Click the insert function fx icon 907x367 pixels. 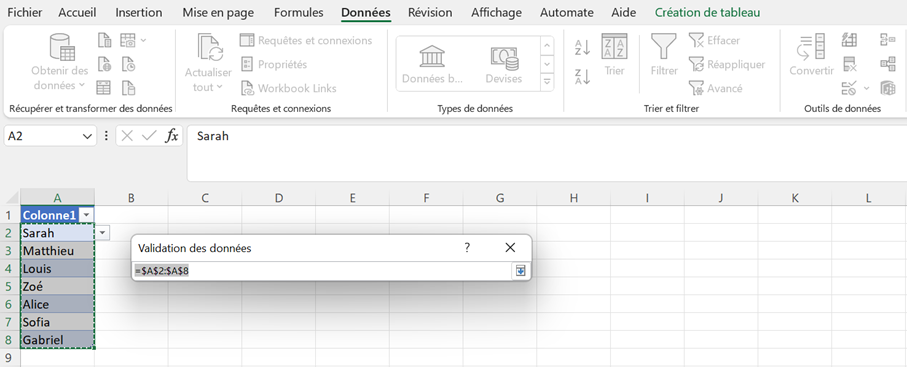click(172, 136)
